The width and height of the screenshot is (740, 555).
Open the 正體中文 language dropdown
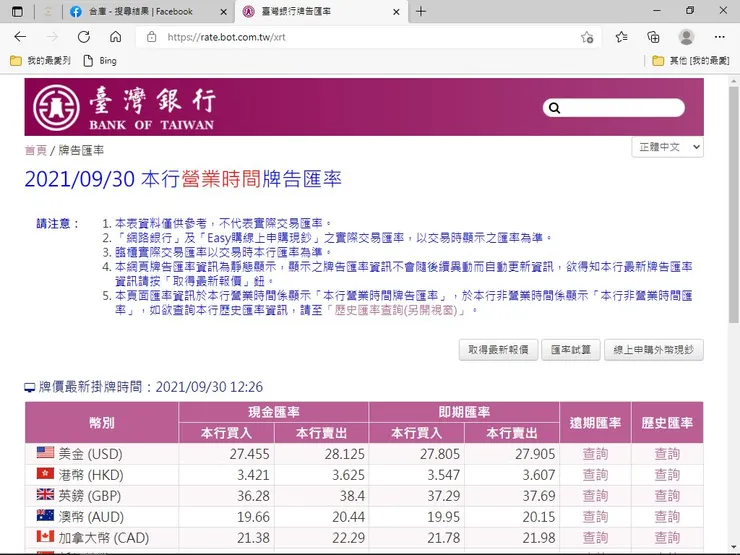click(667, 147)
